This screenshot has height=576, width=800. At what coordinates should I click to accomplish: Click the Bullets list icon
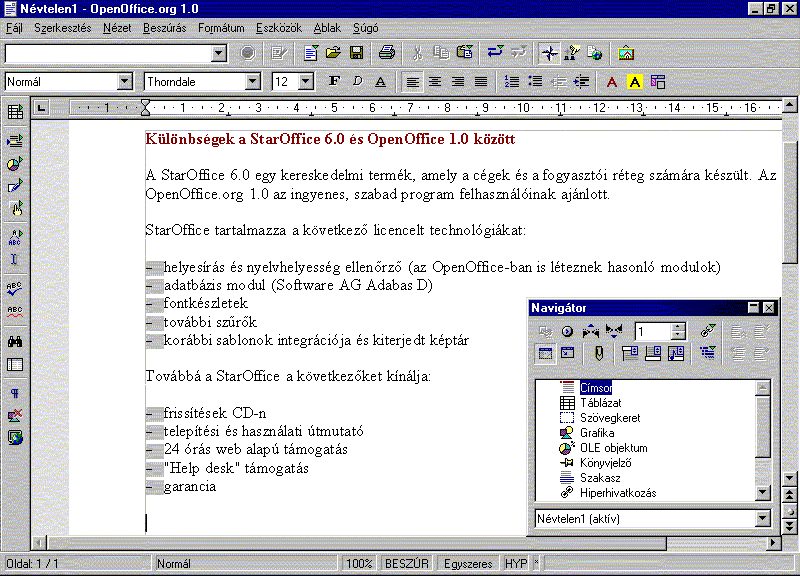coord(535,82)
